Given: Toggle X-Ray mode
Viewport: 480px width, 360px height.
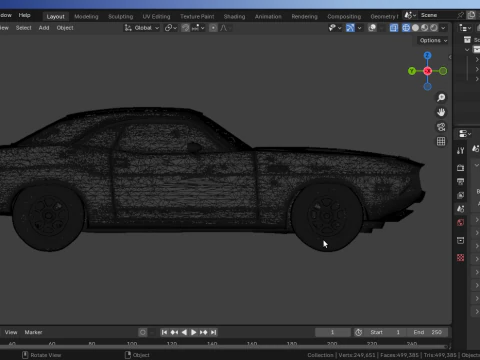Looking at the screenshot, I should (394, 28).
